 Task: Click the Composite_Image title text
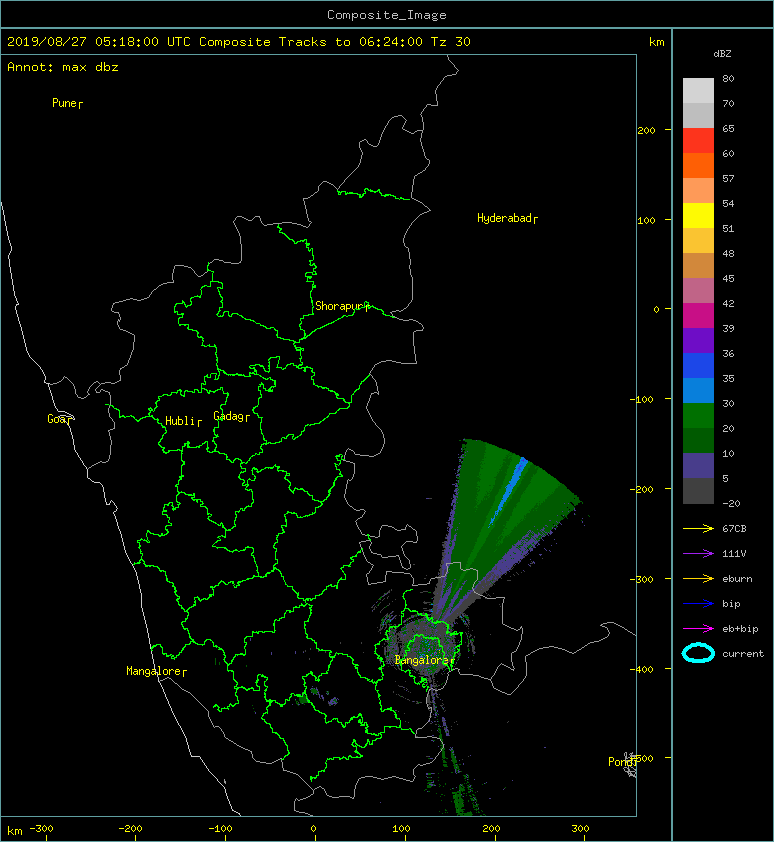pos(387,15)
